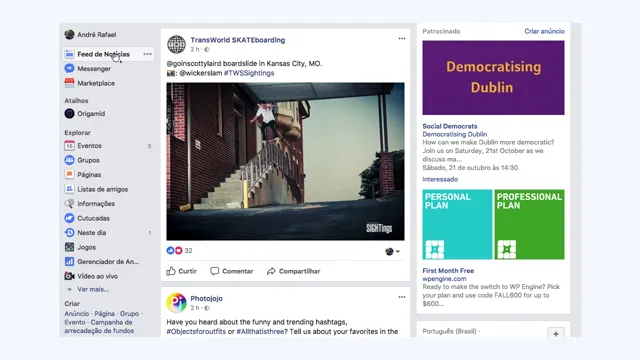Open the skateboarding boardslide video thumbnail
This screenshot has height=360, width=640.
point(285,161)
